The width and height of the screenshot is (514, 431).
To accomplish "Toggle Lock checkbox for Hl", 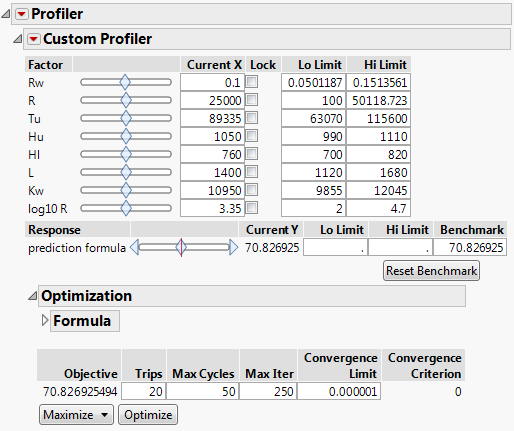I will 252,154.
